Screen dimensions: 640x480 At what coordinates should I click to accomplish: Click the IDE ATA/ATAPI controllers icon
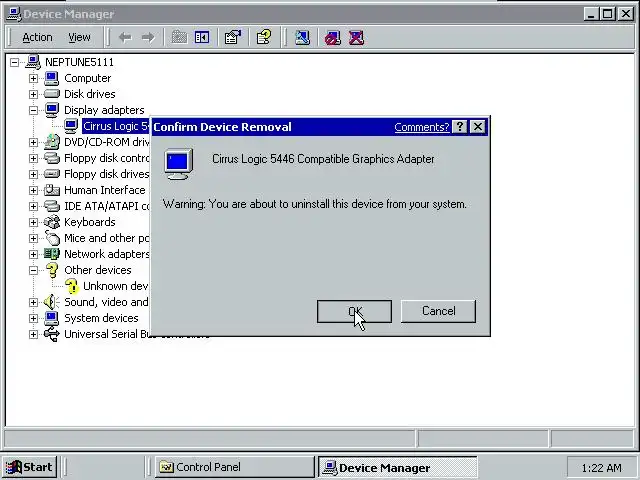52,206
